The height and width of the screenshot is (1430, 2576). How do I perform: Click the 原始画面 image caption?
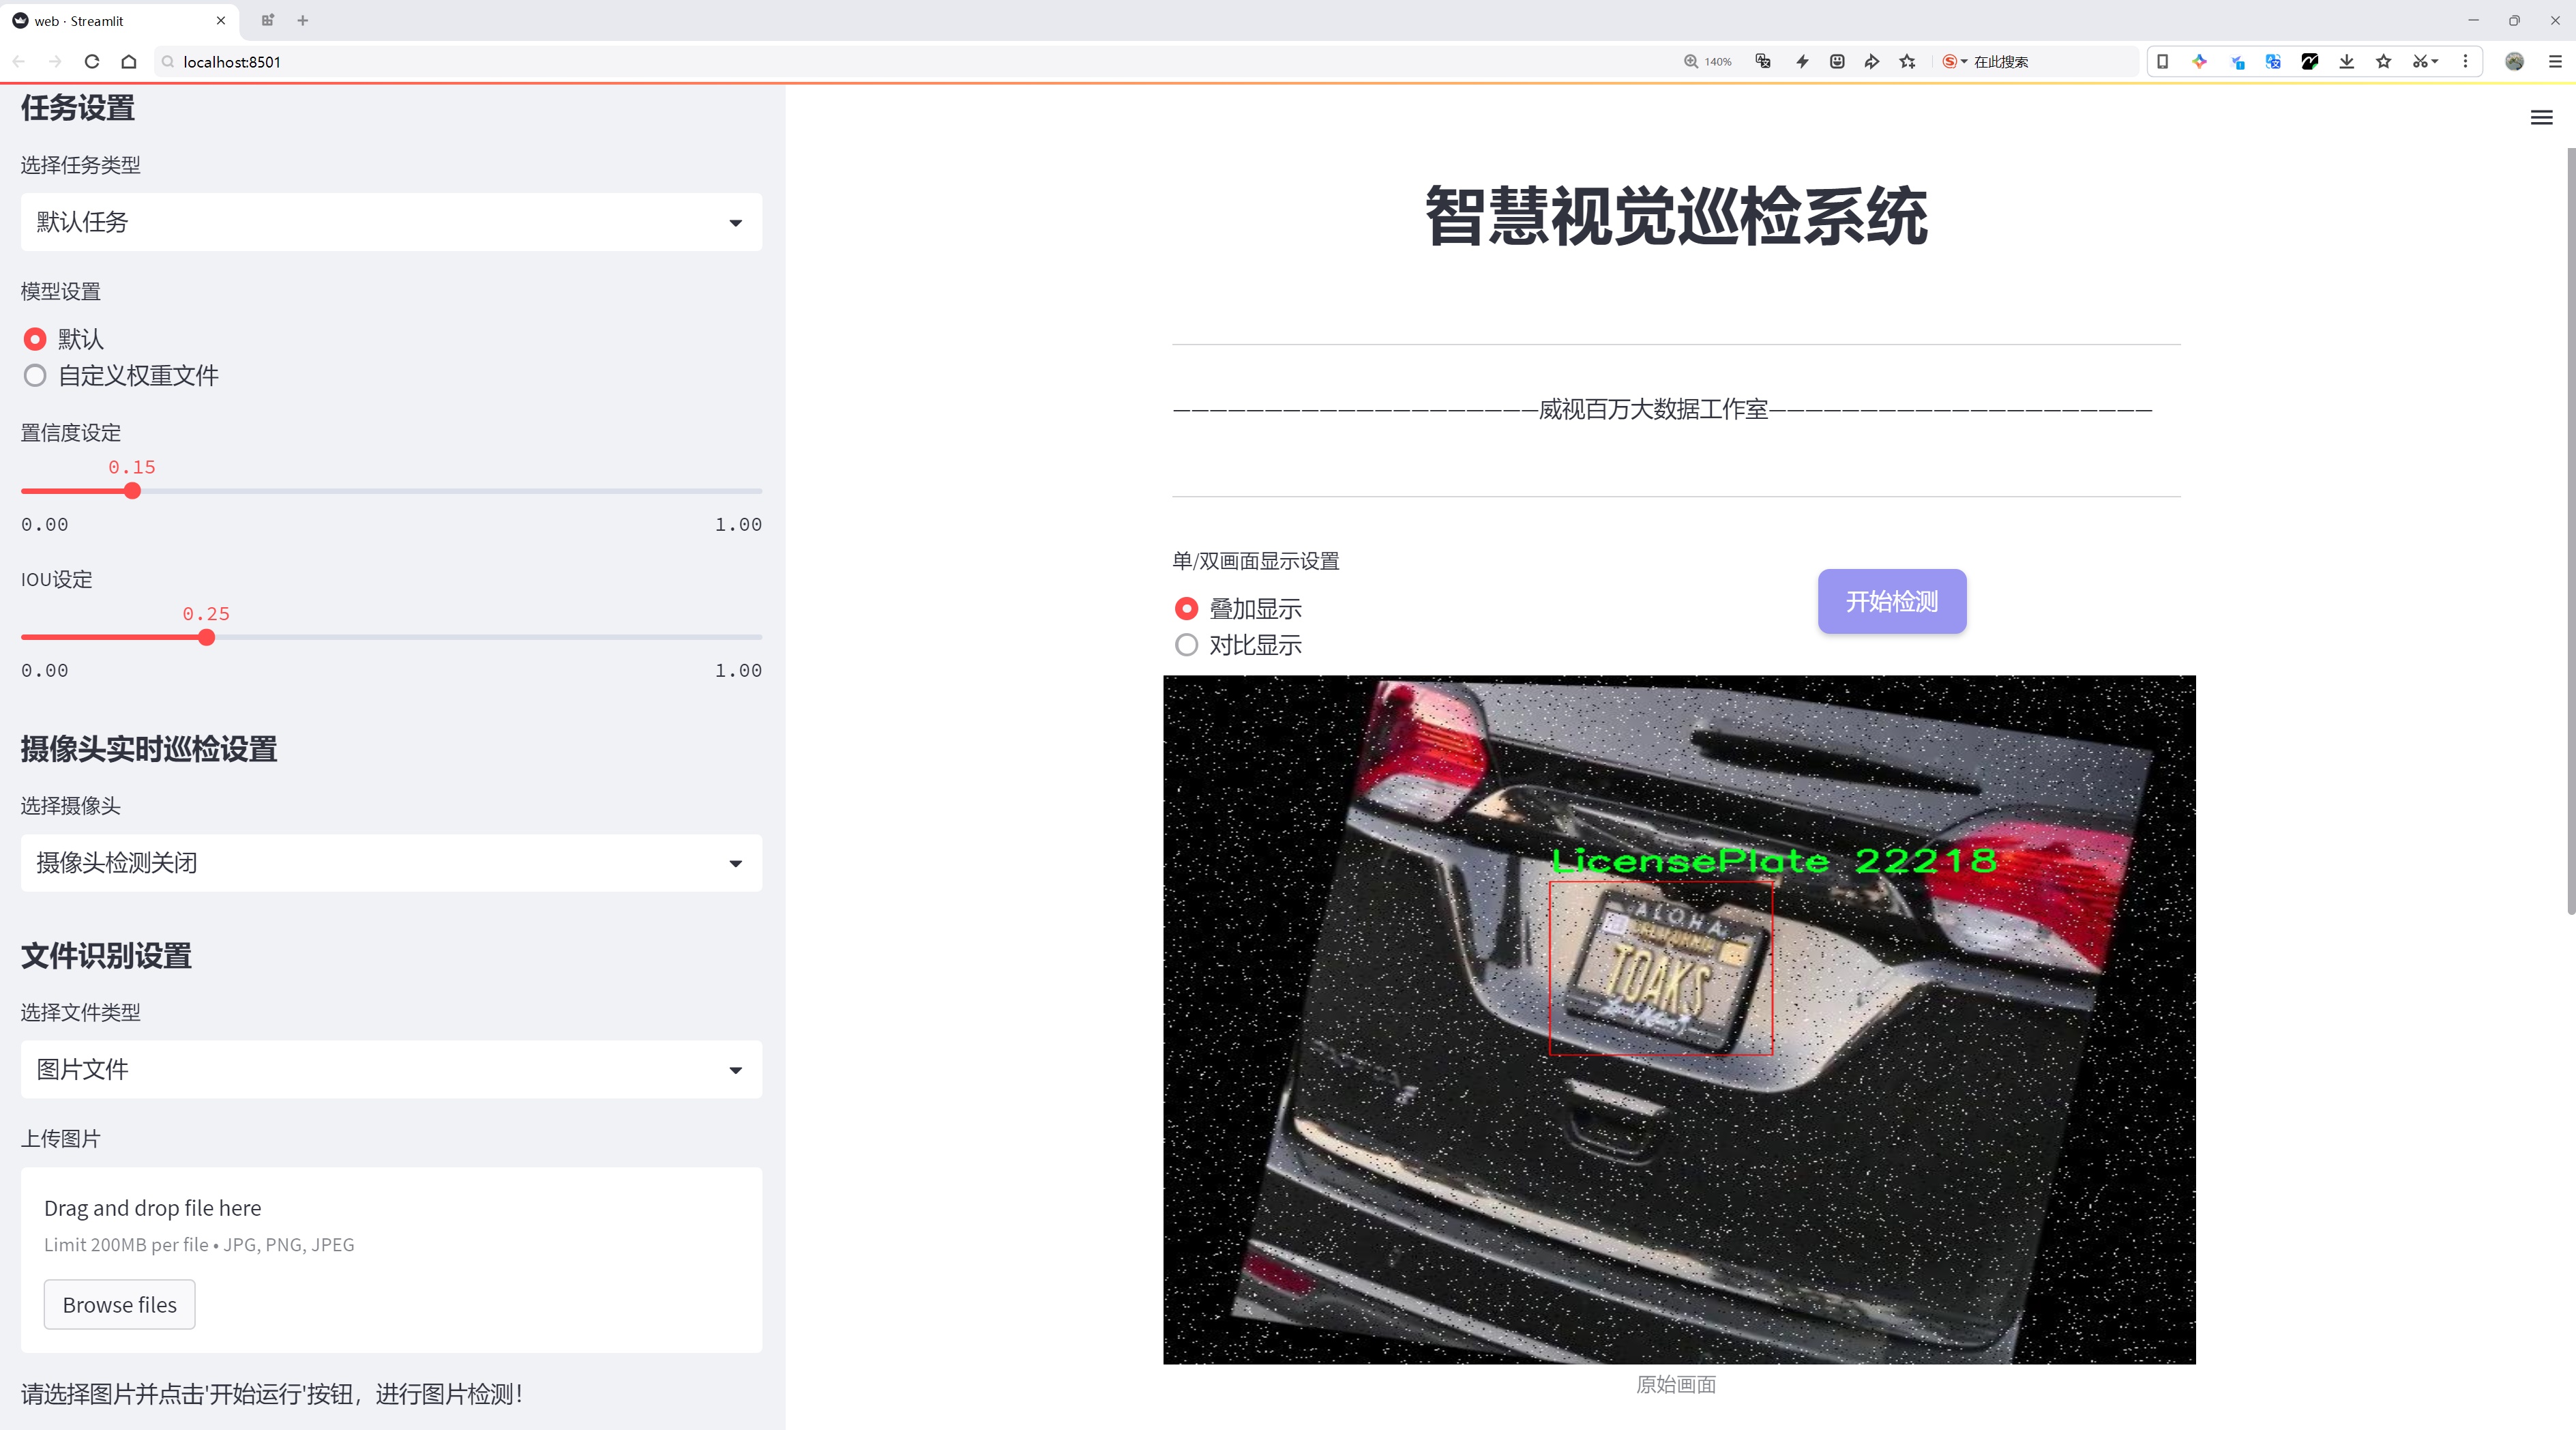(1676, 1384)
